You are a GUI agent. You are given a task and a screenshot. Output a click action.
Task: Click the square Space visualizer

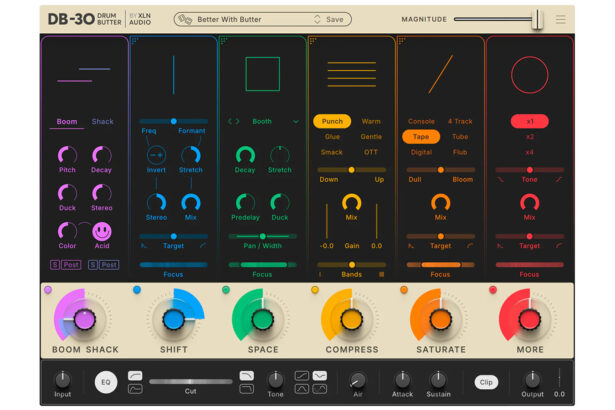(x=262, y=74)
